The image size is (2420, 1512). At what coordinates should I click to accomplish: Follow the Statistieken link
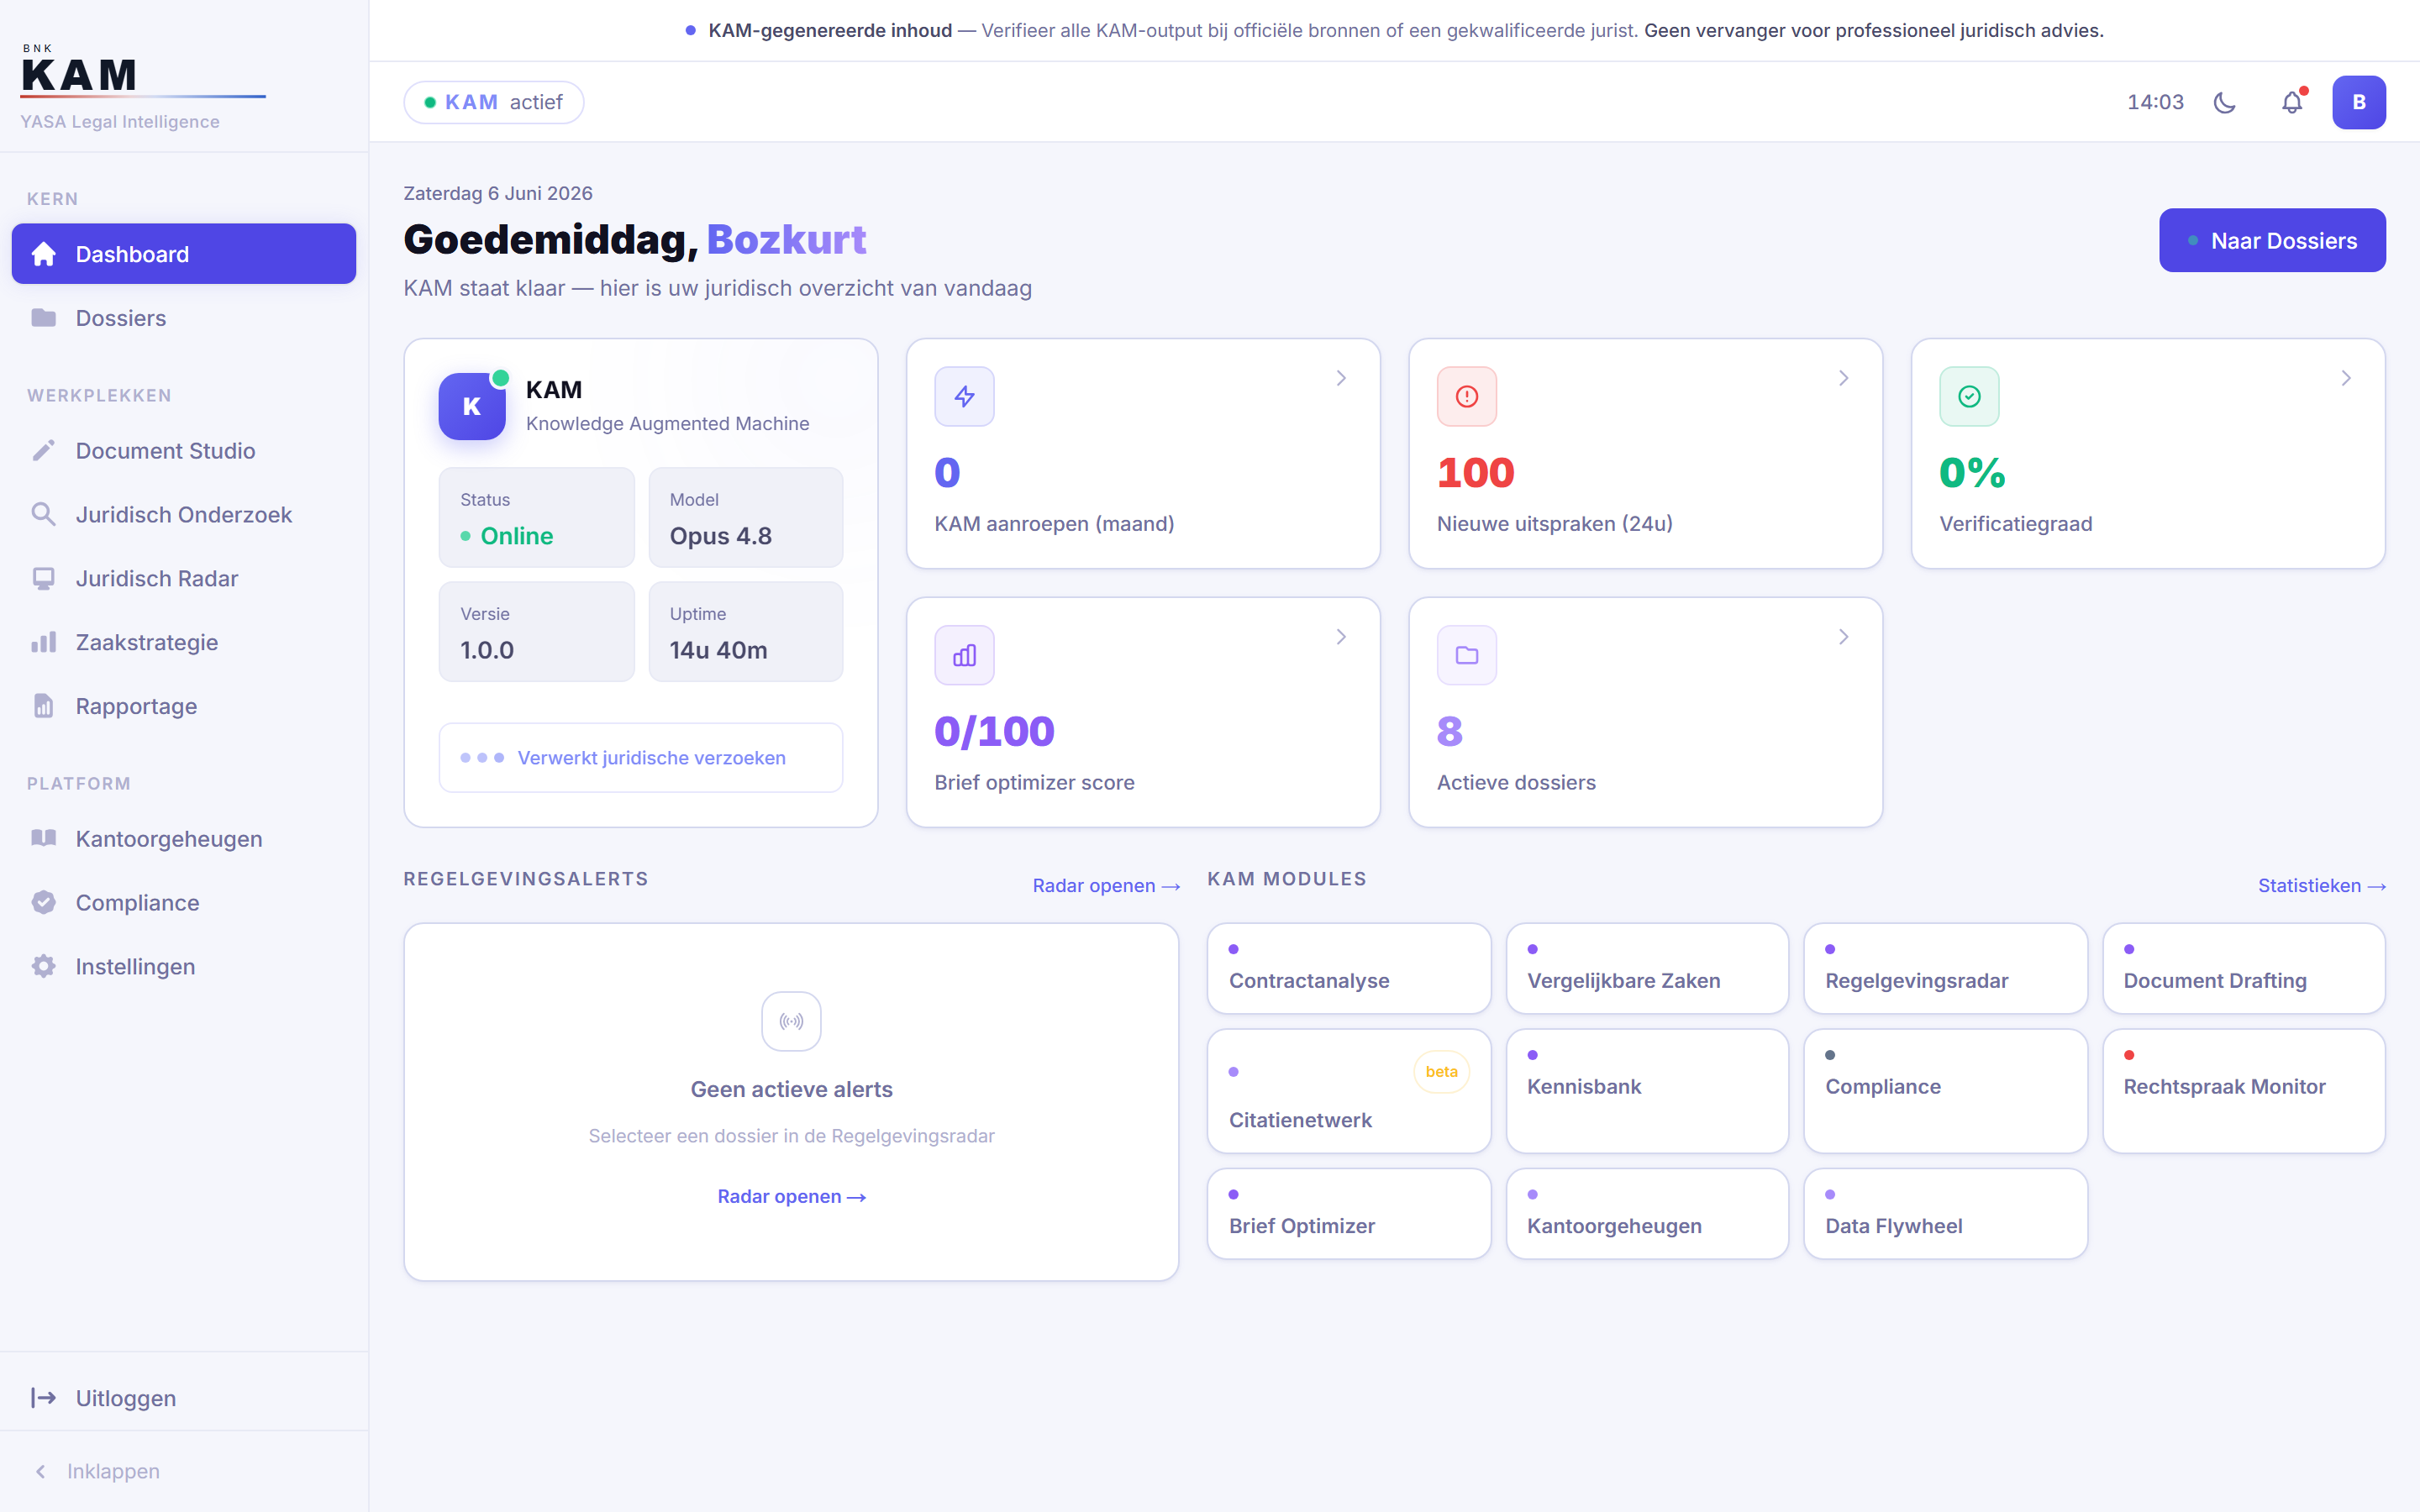(x=2322, y=886)
